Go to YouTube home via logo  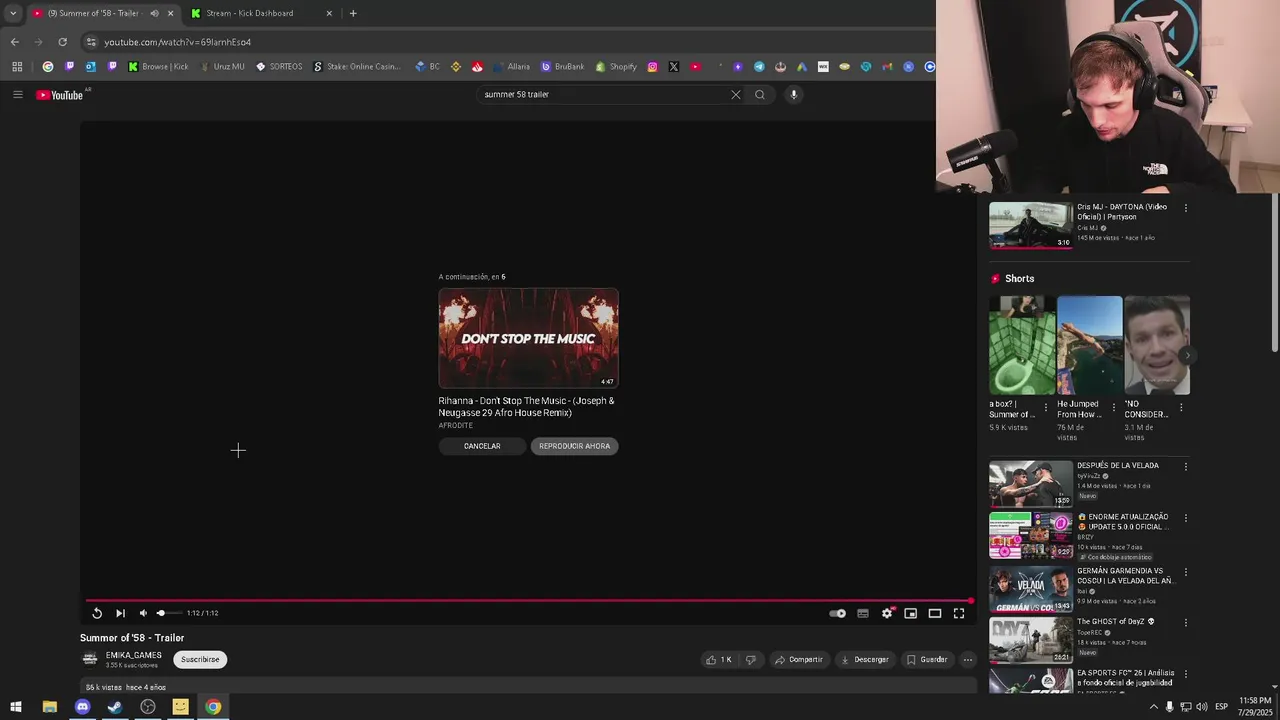pyautogui.click(x=60, y=95)
